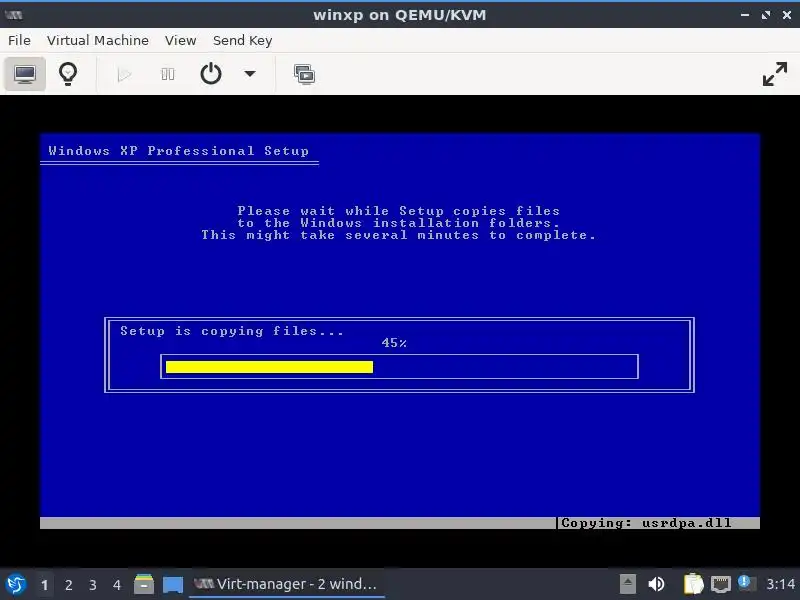
Task: Click the virt-manager icon in title bar
Action: [14, 15]
